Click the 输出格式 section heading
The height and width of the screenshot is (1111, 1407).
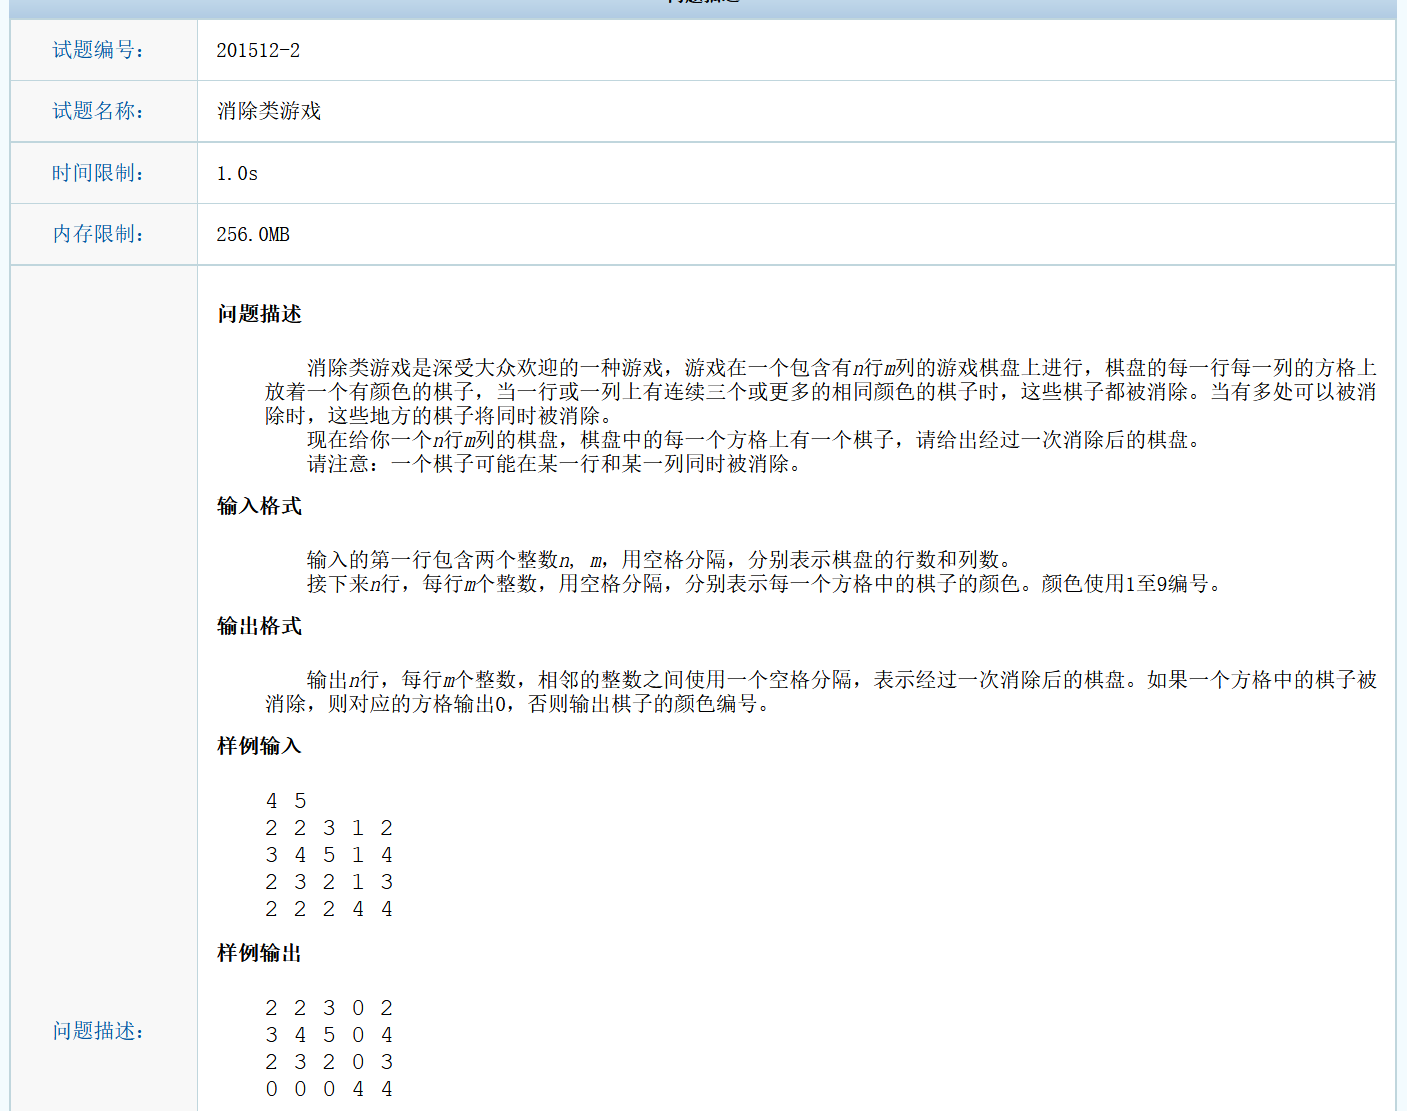(259, 626)
